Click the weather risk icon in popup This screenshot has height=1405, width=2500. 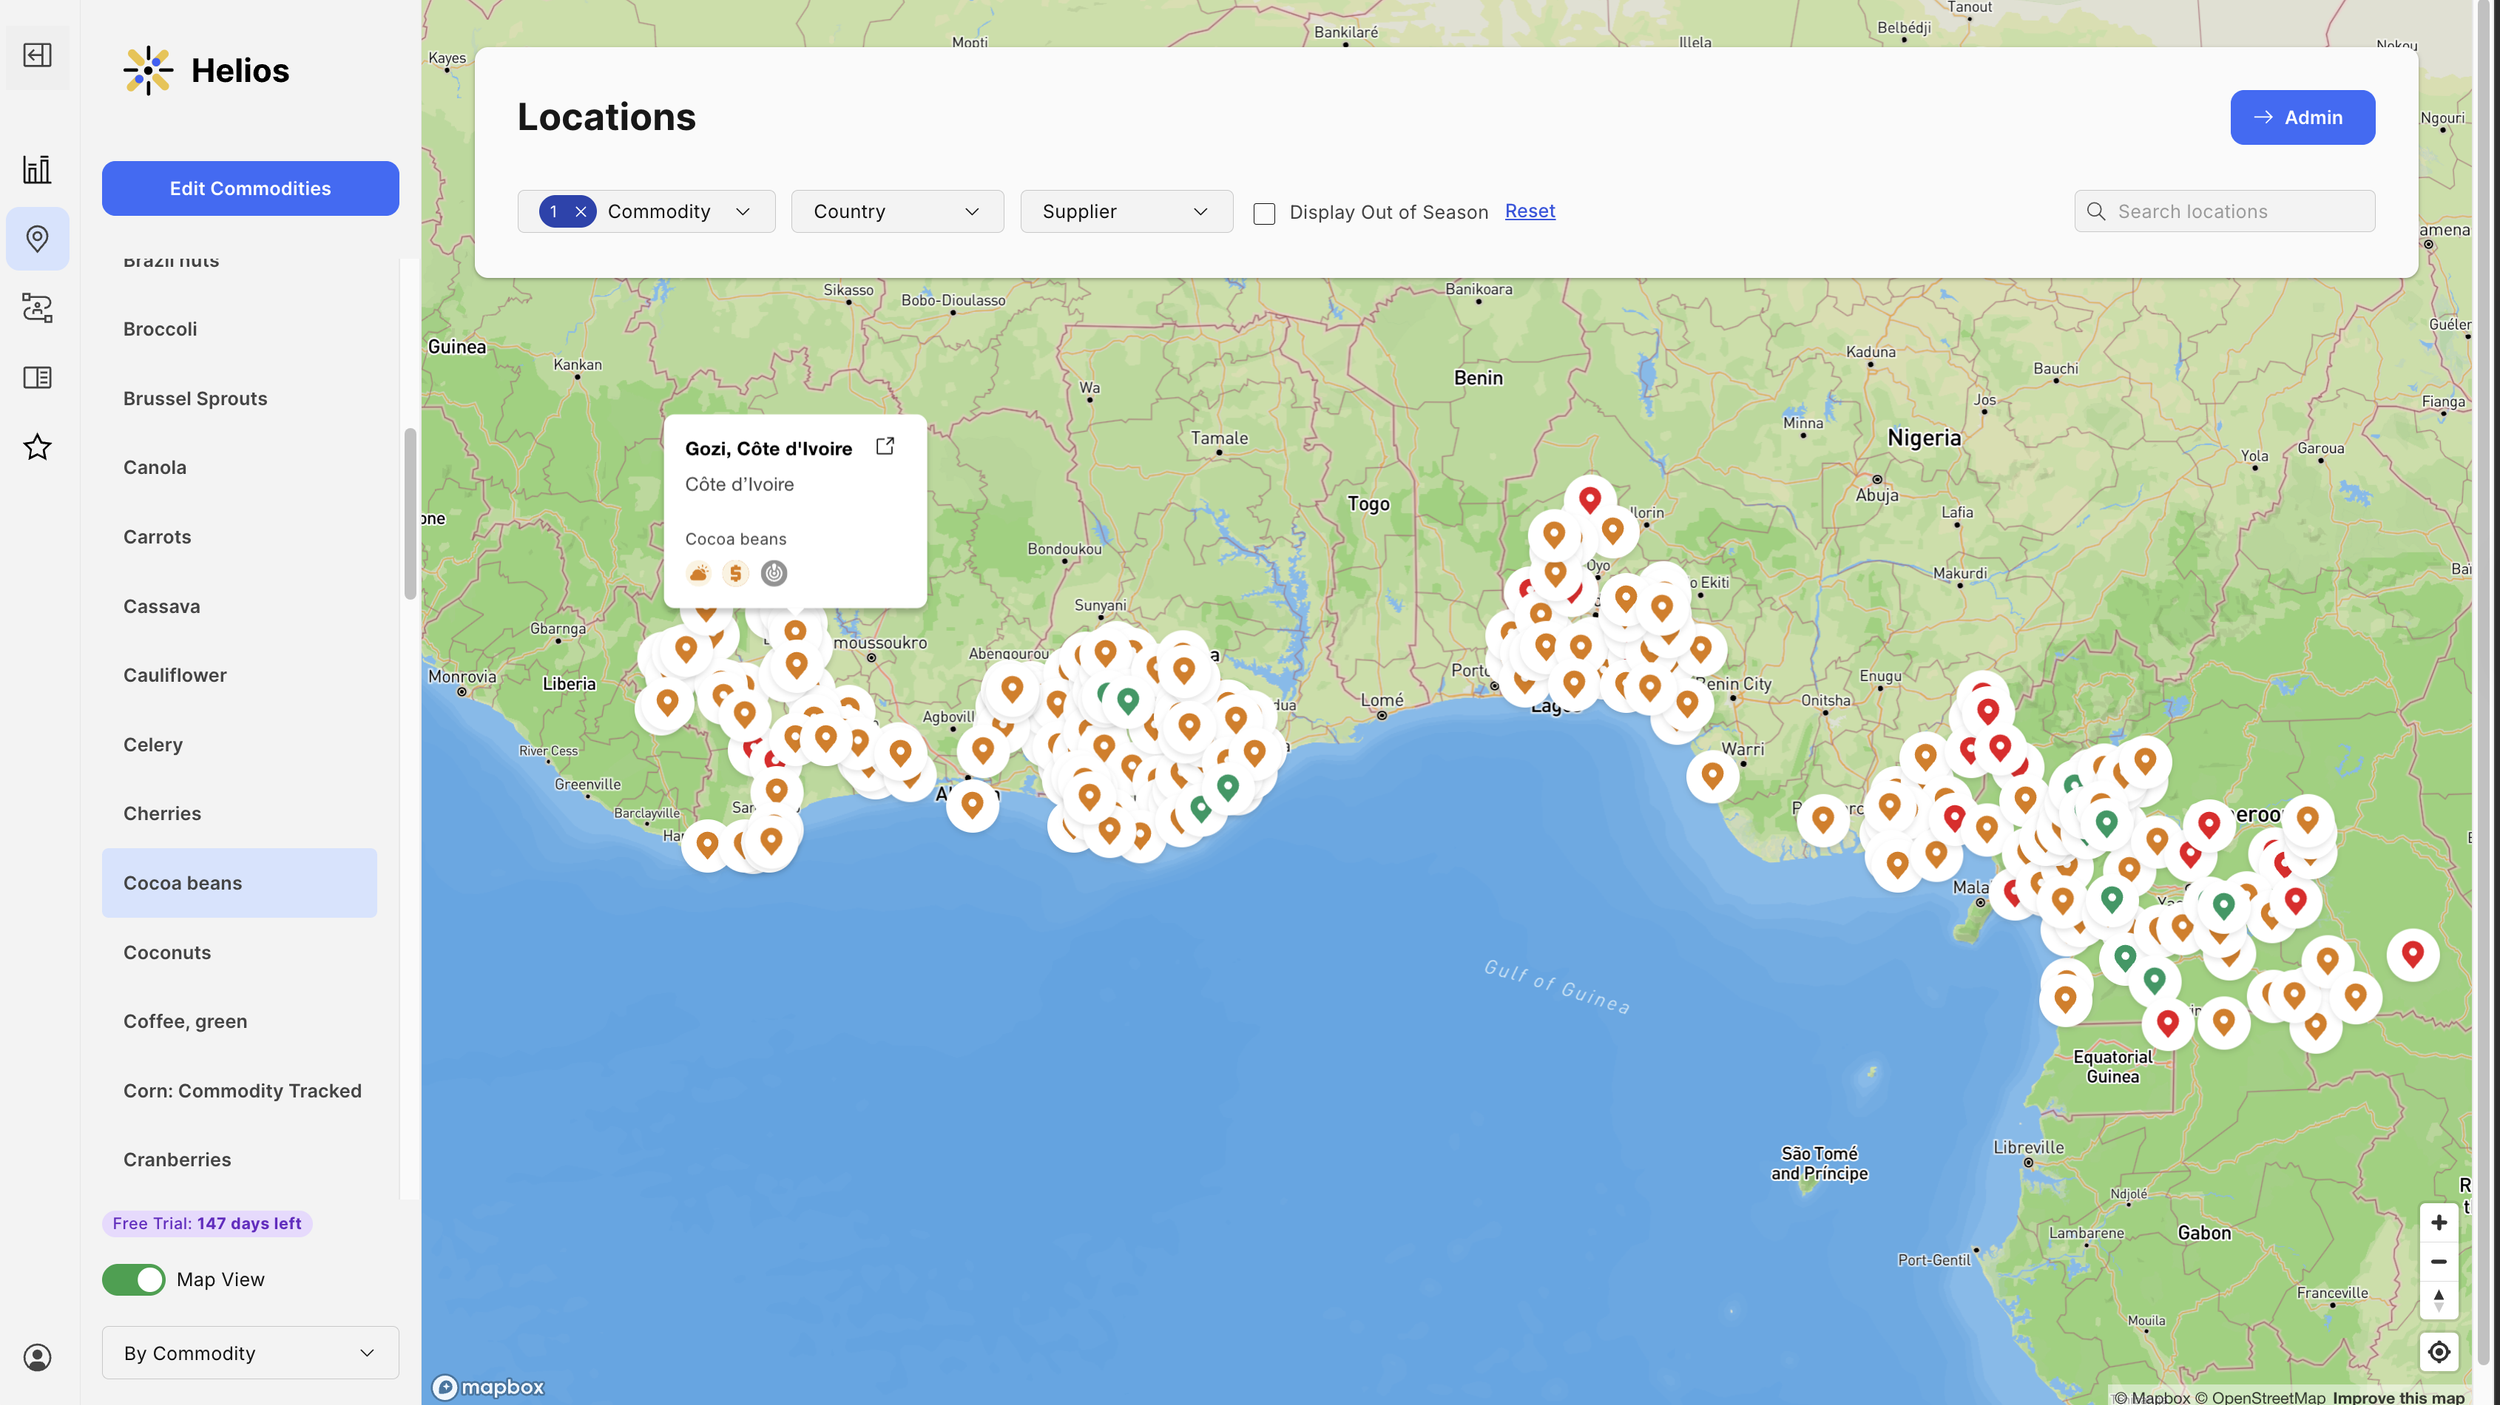click(698, 573)
